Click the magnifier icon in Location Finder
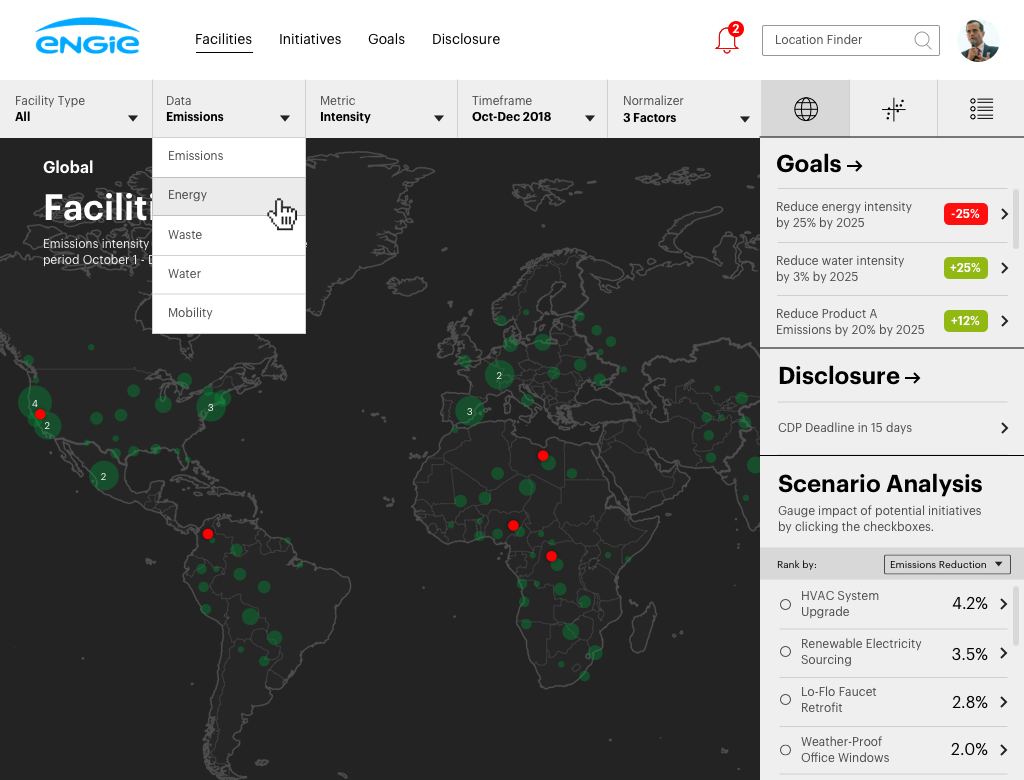1024x780 pixels. (922, 40)
